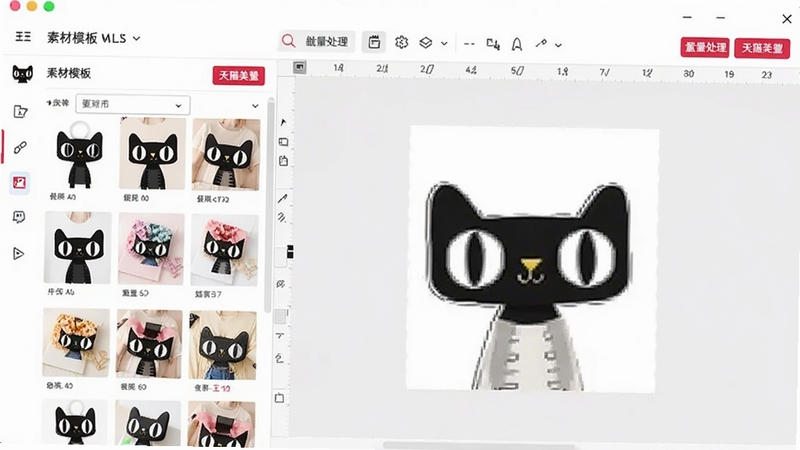Open the category combo box in template panel
800x450 pixels.
click(x=133, y=105)
